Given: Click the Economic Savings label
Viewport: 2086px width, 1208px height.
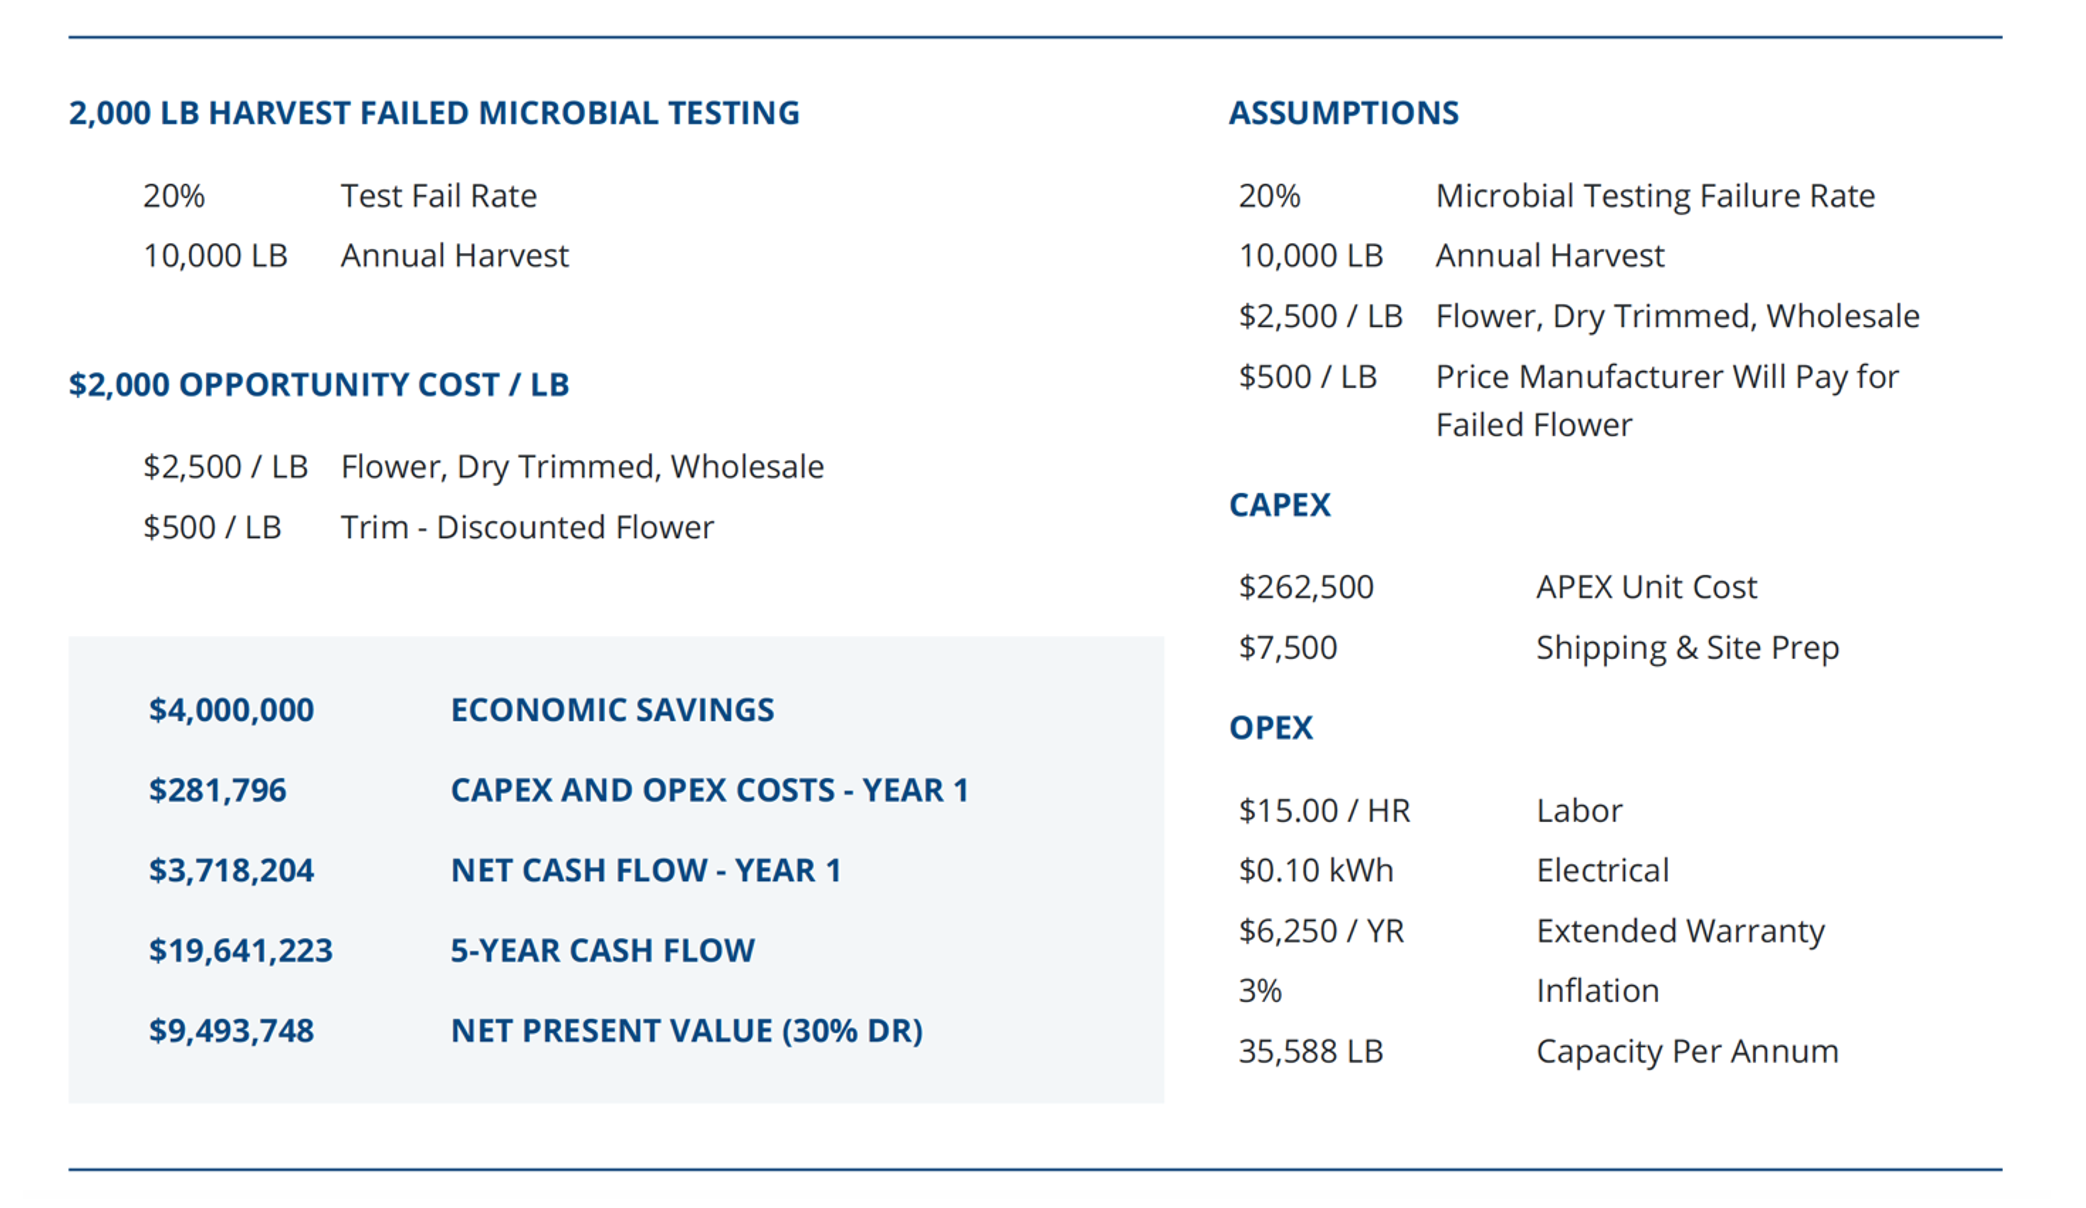Looking at the screenshot, I should (x=612, y=710).
